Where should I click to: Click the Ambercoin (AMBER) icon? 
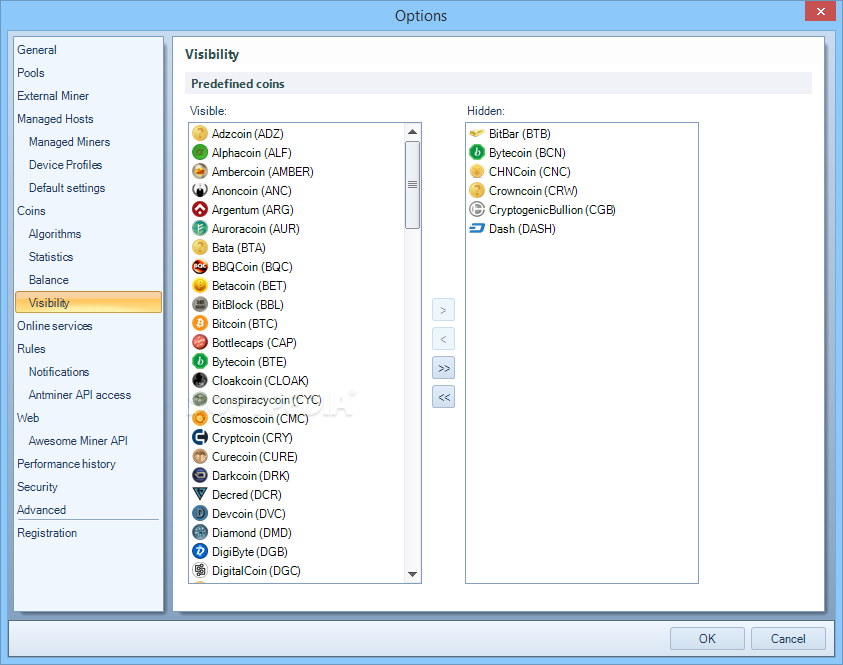(x=200, y=171)
